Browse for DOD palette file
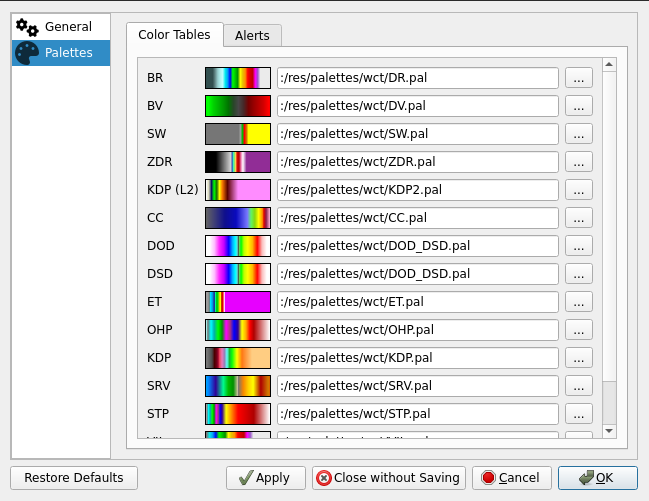Image resolution: width=649 pixels, height=501 pixels. [x=579, y=246]
